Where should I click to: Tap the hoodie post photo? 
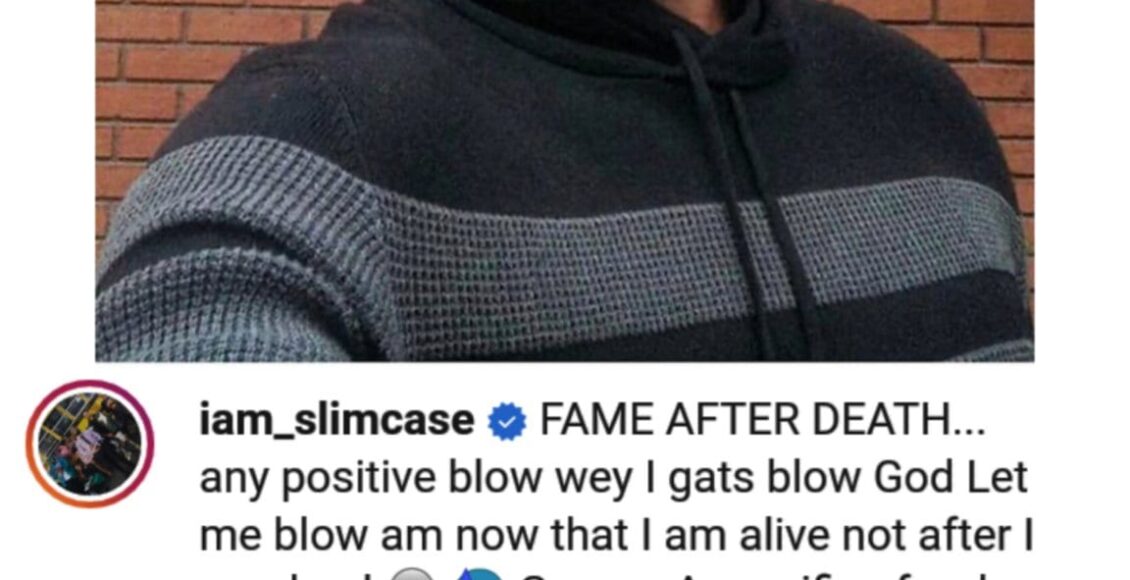click(565, 180)
